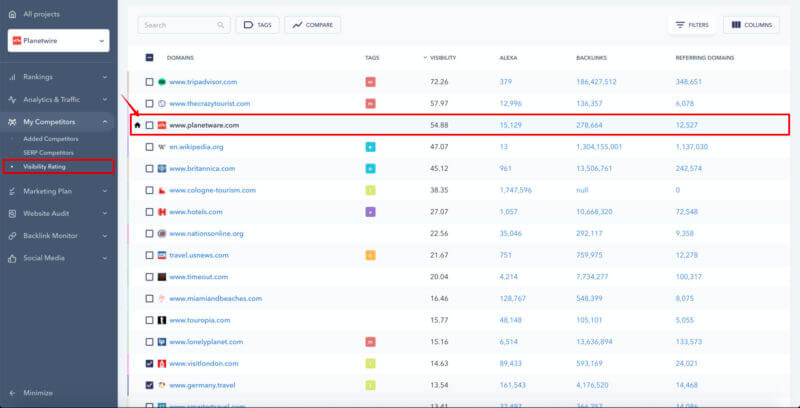800x408 pixels.
Task: Uncheck the www.visitlondon.com row checkbox
Action: click(x=149, y=364)
